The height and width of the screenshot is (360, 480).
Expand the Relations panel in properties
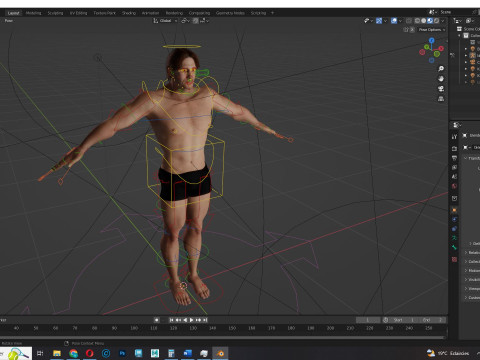point(466,252)
